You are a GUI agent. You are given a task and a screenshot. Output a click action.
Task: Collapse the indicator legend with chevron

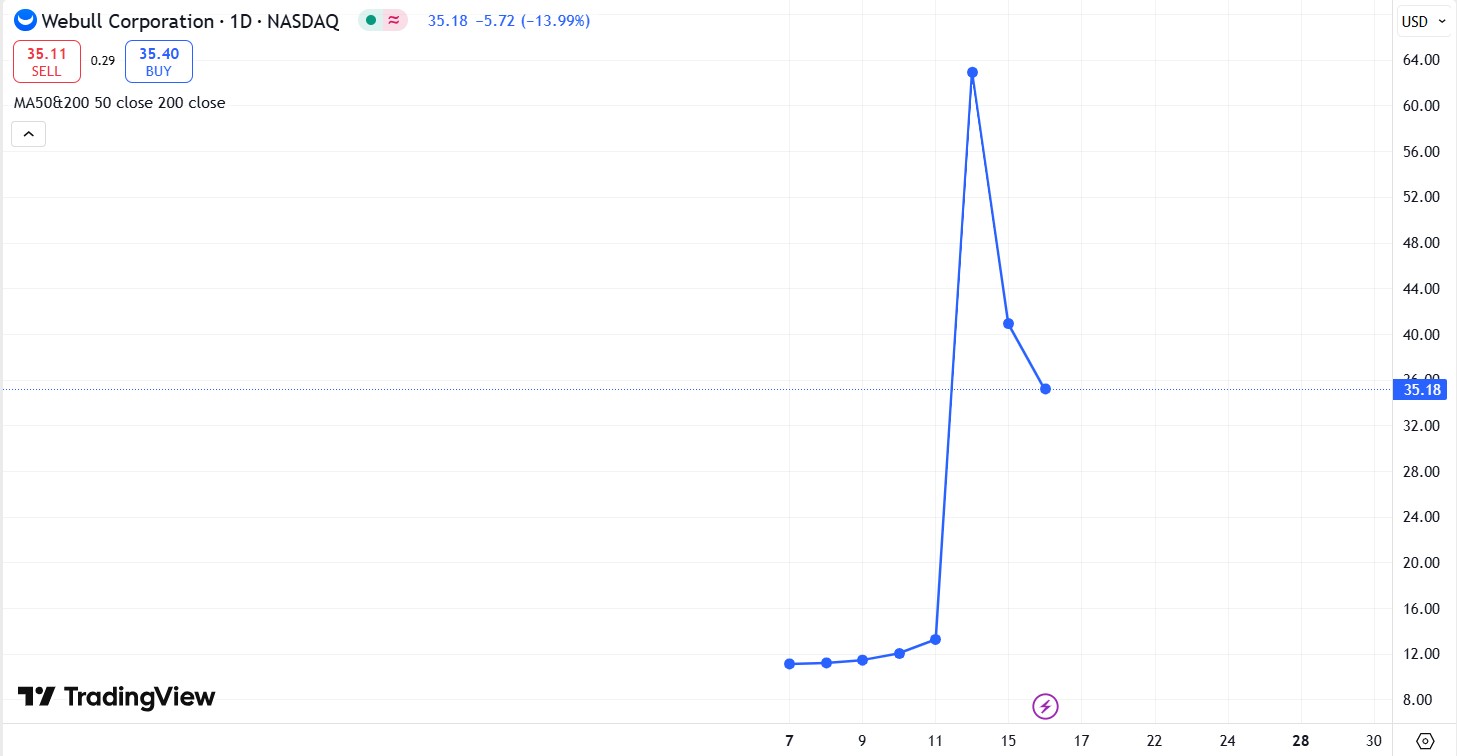pos(28,133)
